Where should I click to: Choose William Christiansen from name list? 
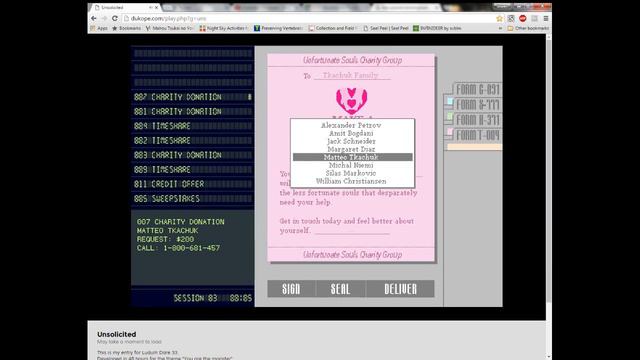[352, 181]
